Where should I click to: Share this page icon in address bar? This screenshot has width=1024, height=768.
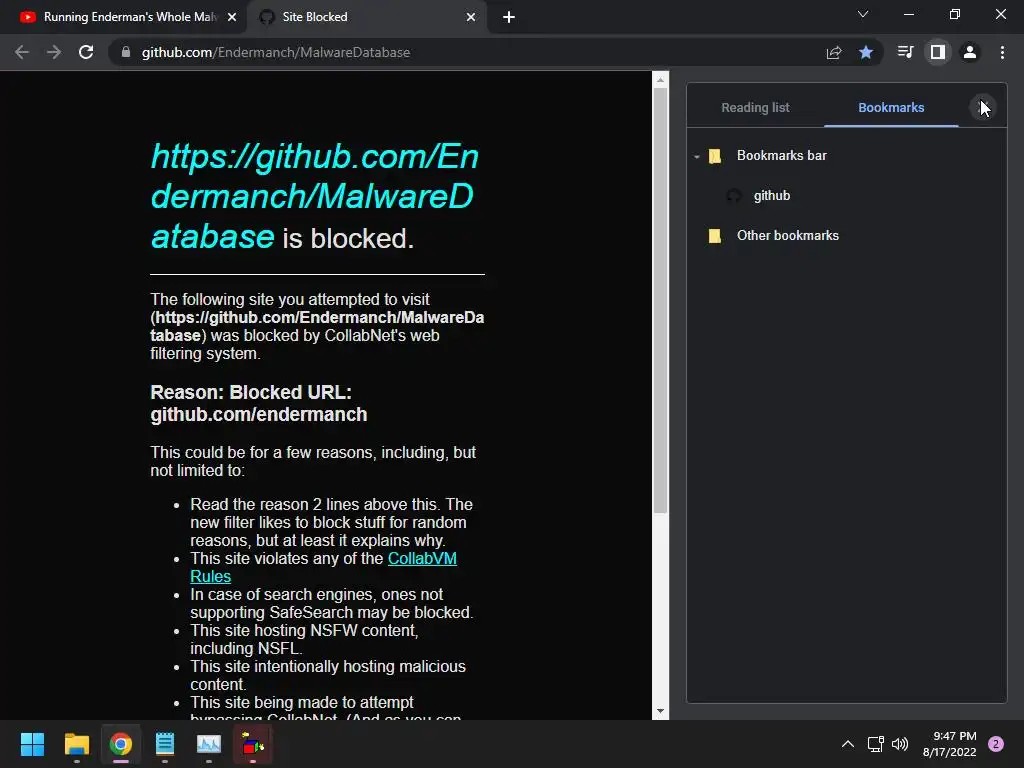click(834, 52)
